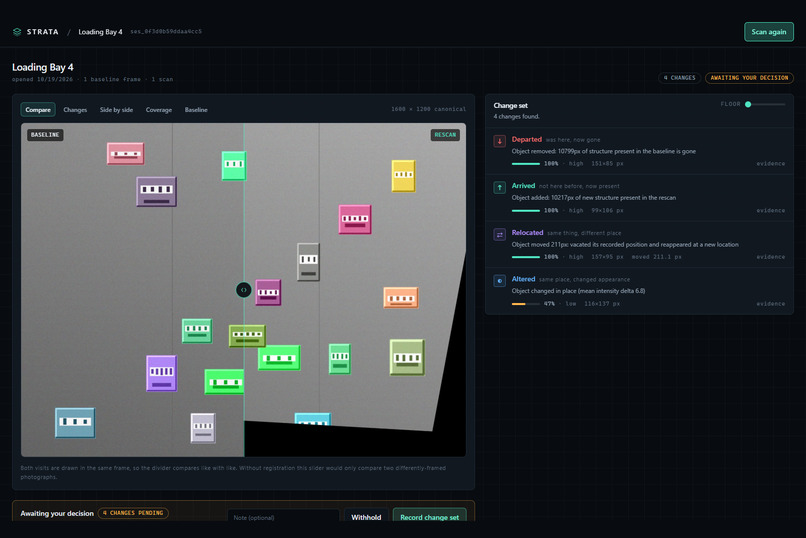This screenshot has width=806, height=538.
Task: Click the Scan again button
Action: coord(768,32)
